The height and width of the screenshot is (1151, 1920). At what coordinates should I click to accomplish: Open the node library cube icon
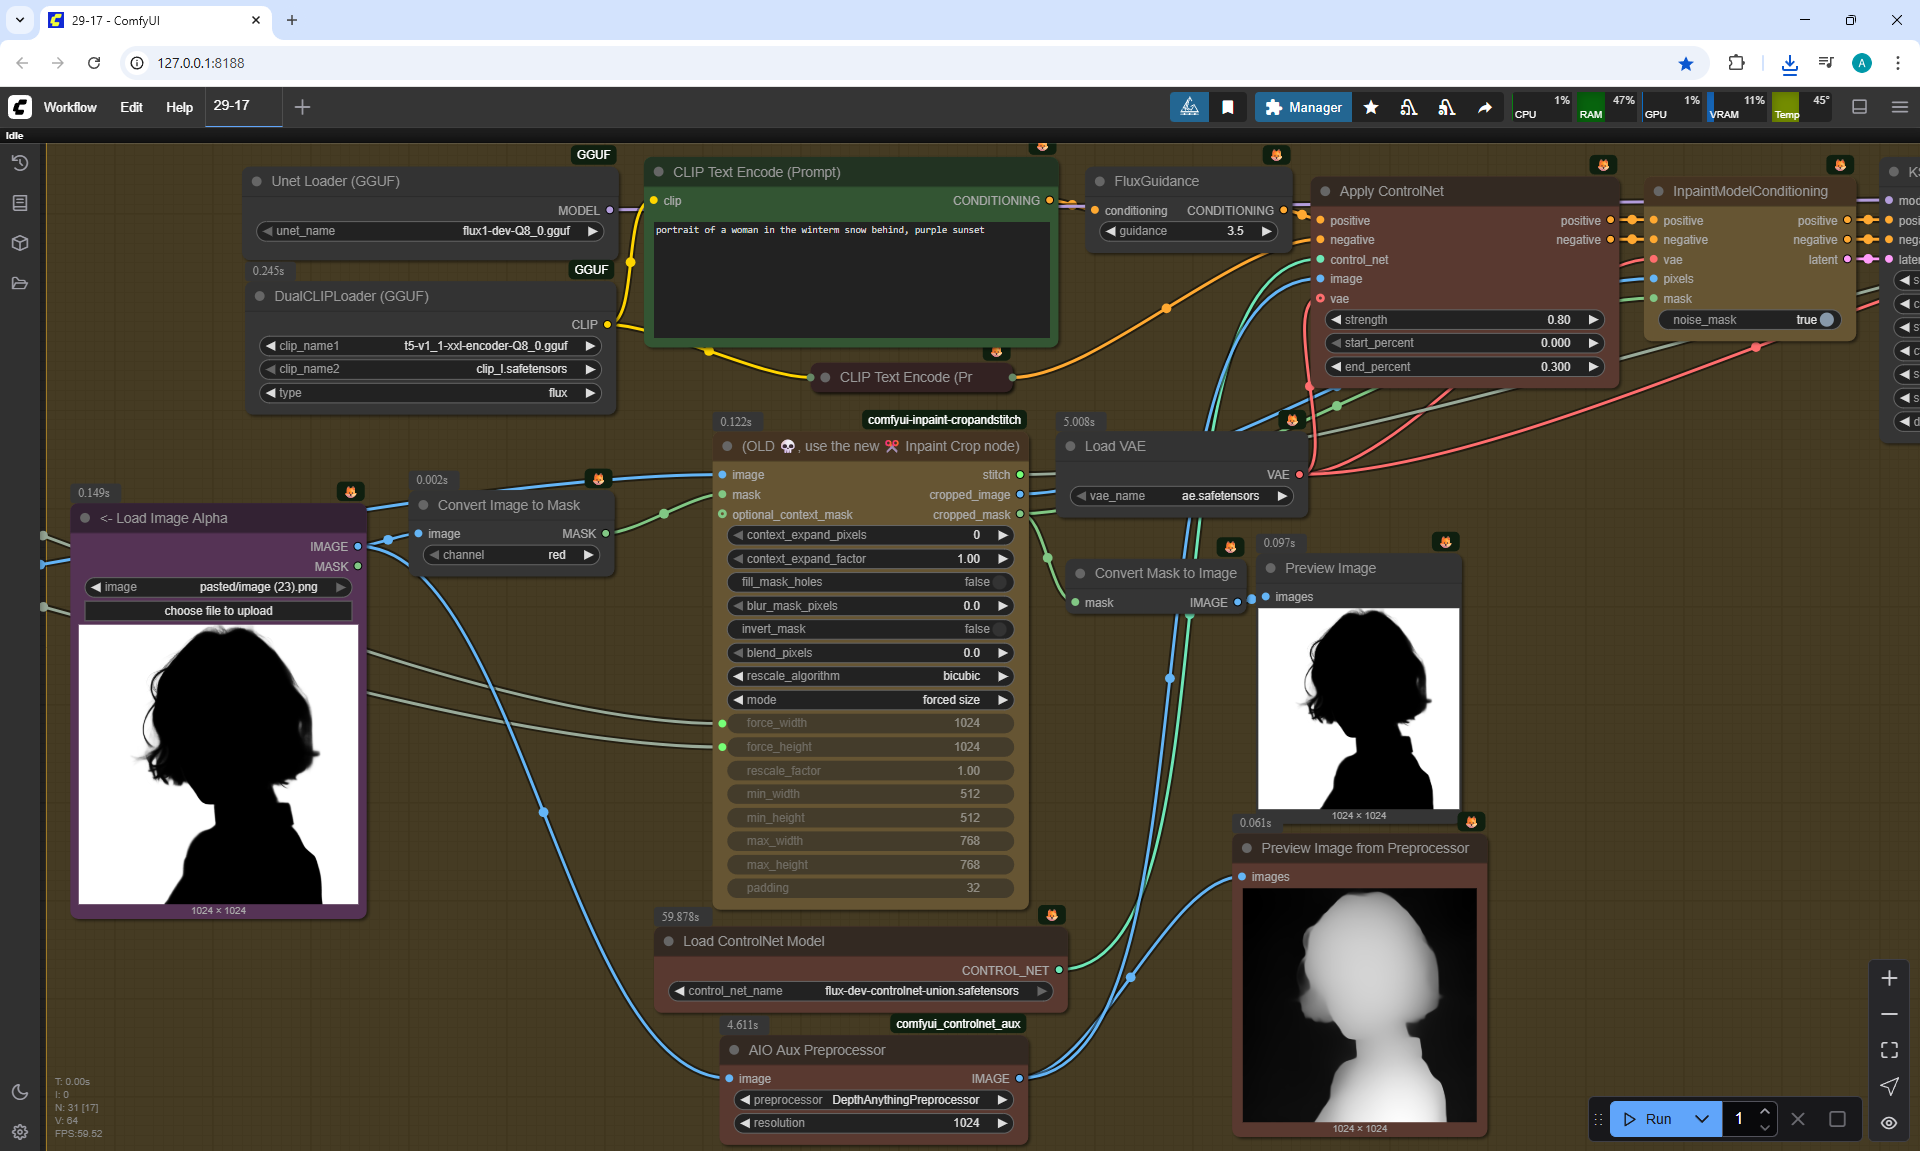point(20,243)
